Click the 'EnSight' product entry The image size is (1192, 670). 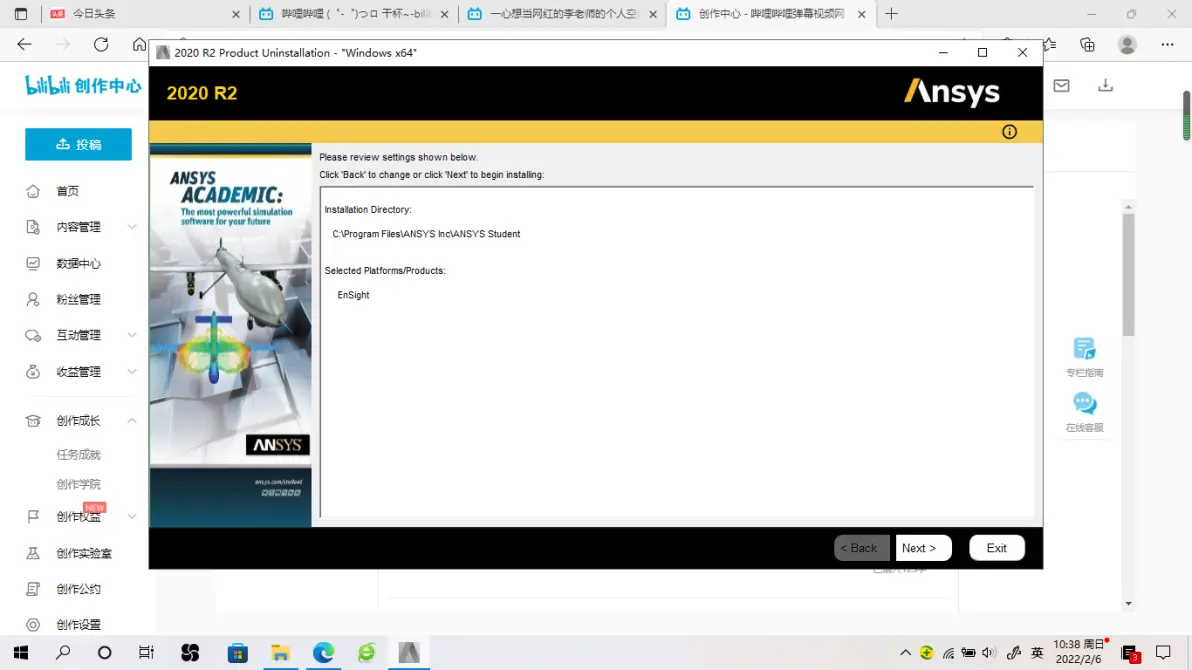point(353,295)
